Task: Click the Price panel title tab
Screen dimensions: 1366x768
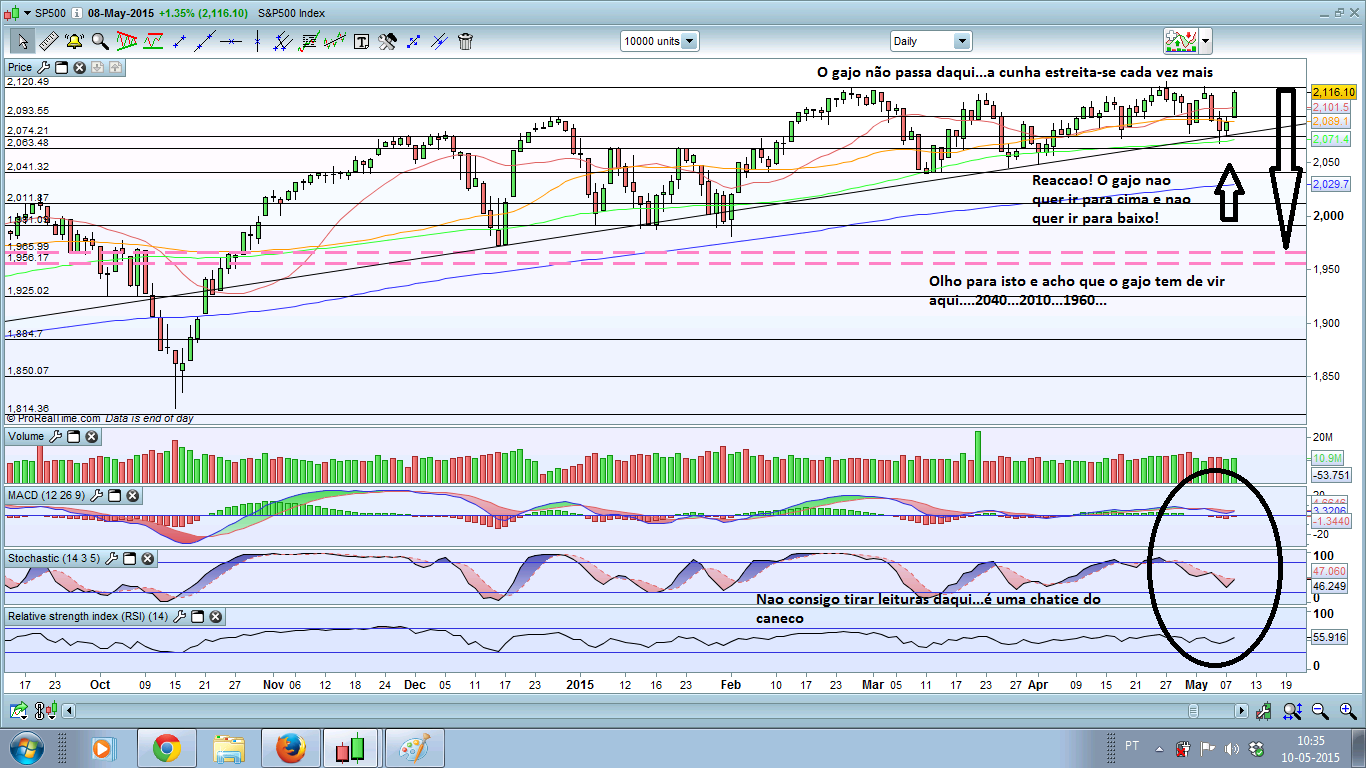Action: 20,68
